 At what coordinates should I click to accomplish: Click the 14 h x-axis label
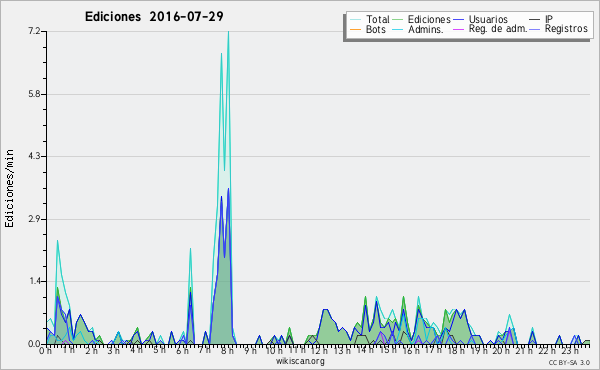[365, 350]
